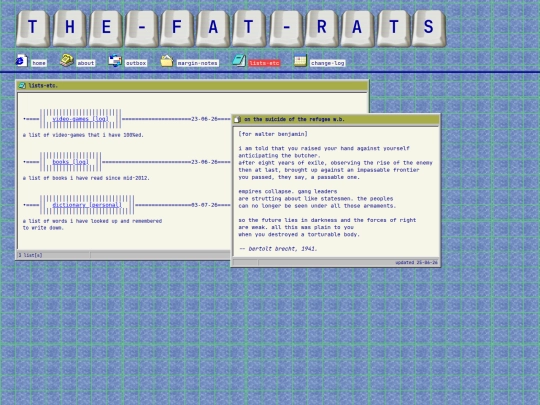Click the lists-etc. window title bar
The width and height of the screenshot is (540, 405).
pos(193,86)
